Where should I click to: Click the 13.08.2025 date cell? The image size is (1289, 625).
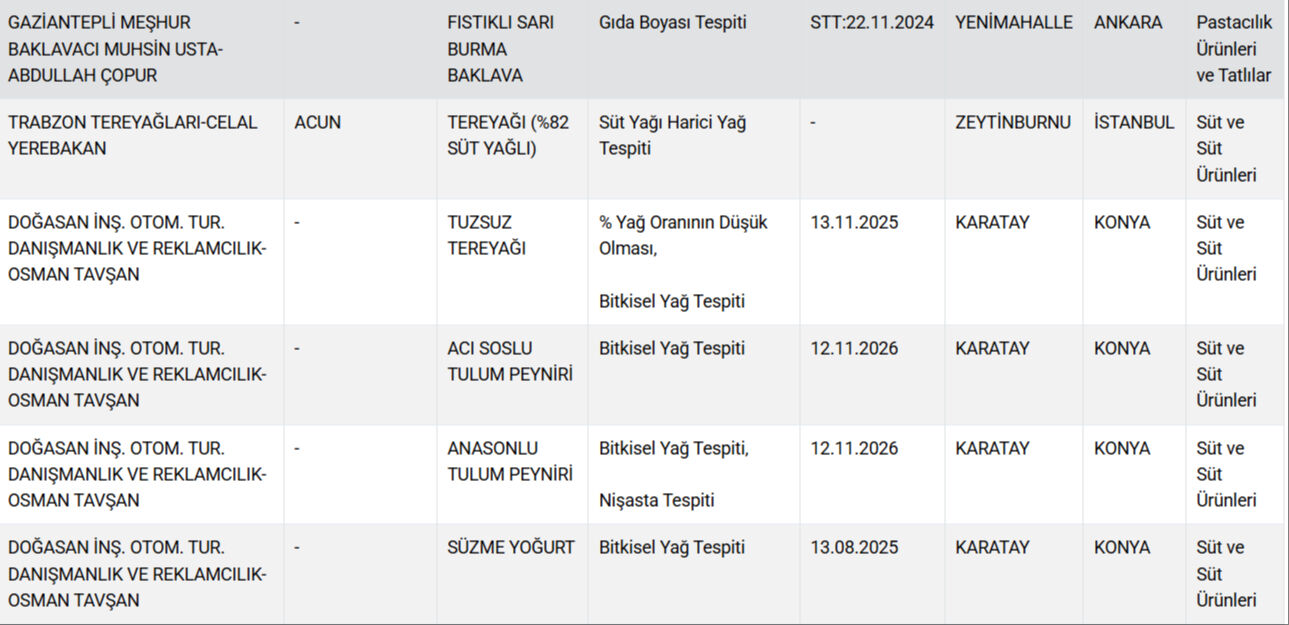tap(854, 548)
